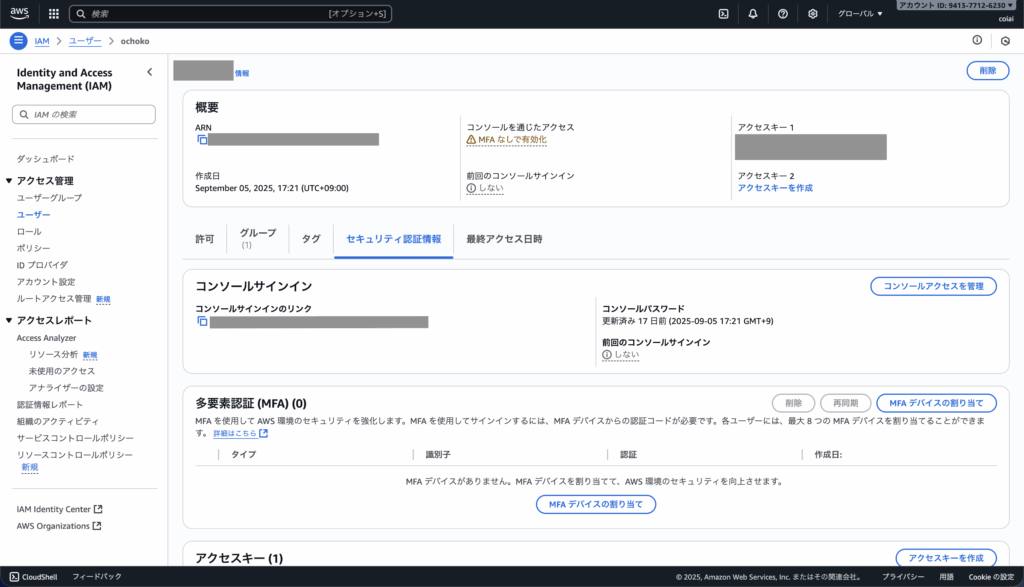Open the services grid menu icon
Image resolution: width=1024 pixels, height=587 pixels.
pyautogui.click(x=51, y=14)
